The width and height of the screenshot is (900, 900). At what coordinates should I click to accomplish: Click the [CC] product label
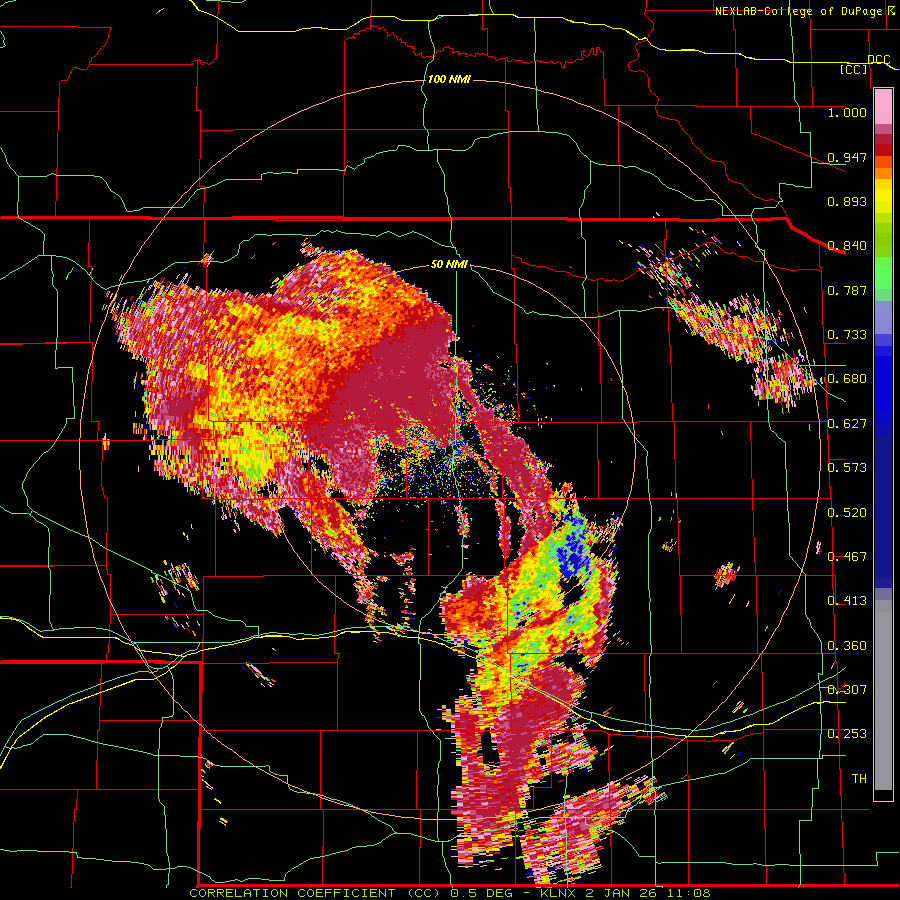point(854,69)
